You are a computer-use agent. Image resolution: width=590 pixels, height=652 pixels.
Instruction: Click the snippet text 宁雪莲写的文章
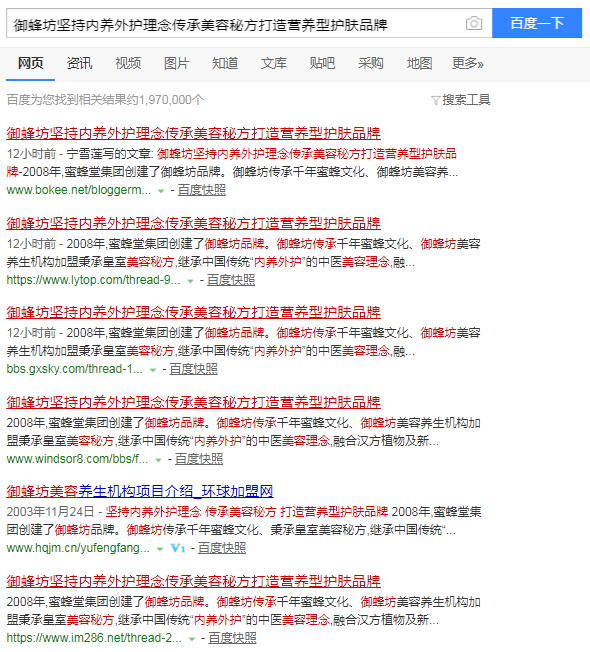108,154
